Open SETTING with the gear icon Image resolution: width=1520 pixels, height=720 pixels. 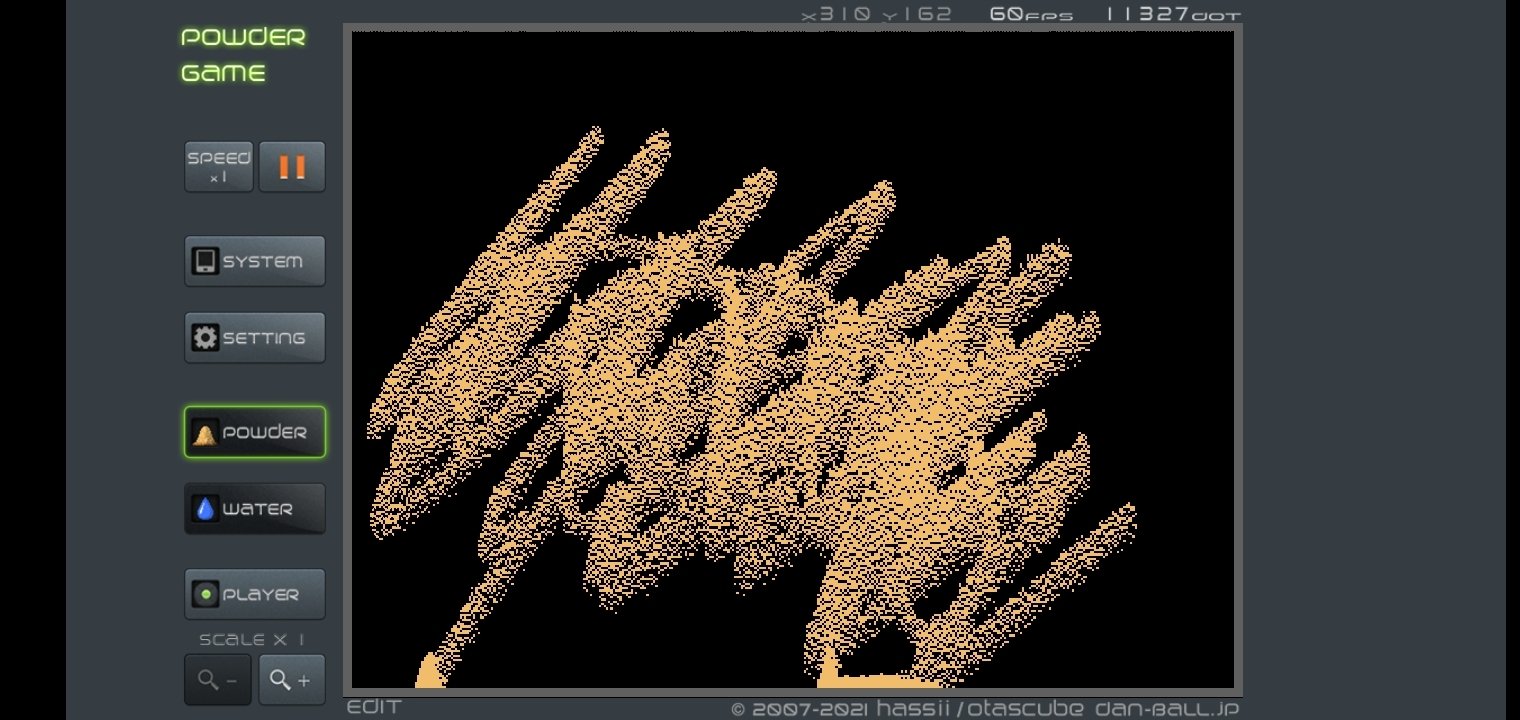(x=255, y=338)
